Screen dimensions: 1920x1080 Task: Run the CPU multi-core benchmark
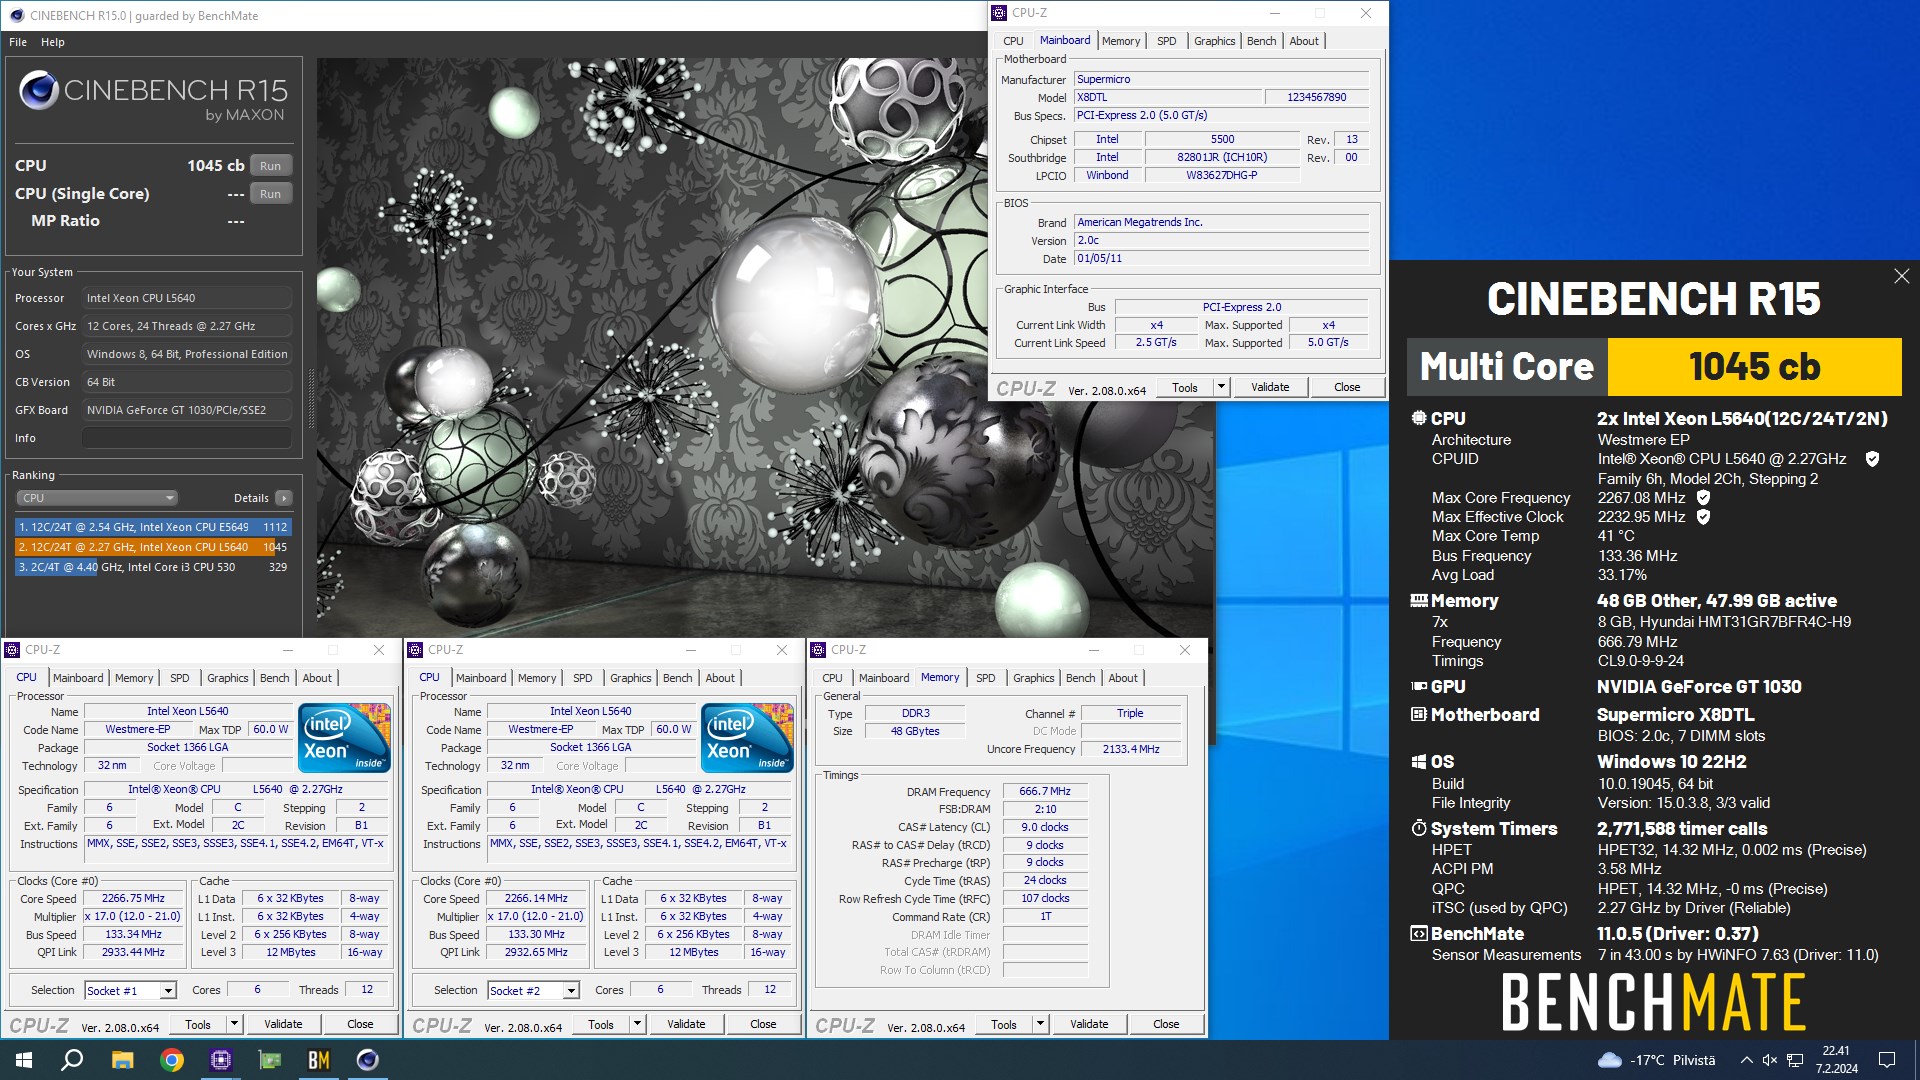pos(270,166)
